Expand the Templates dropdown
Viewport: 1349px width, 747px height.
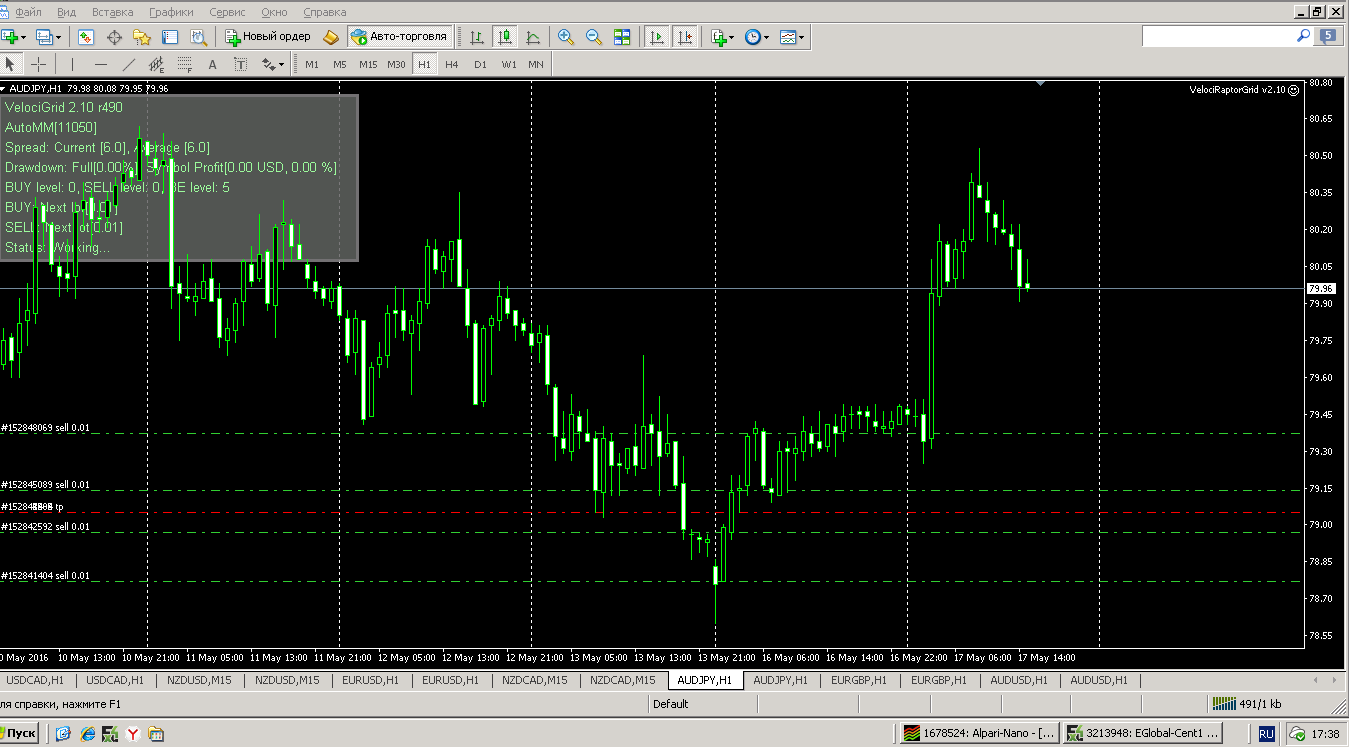click(801, 37)
